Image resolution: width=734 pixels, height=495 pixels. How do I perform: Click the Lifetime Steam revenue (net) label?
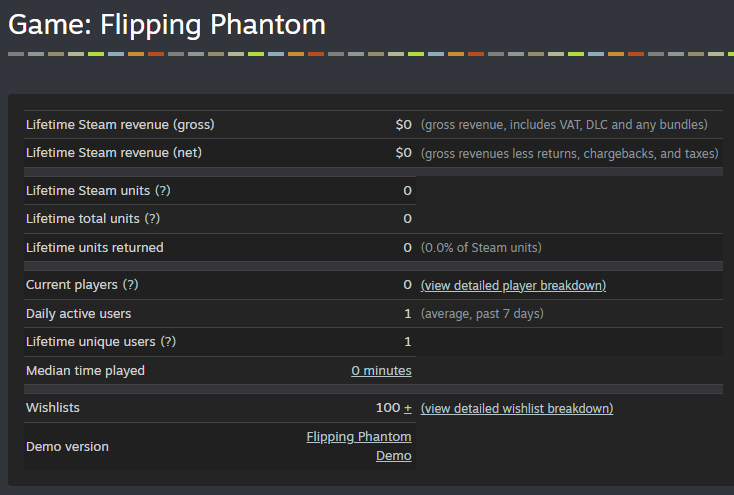click(x=114, y=153)
